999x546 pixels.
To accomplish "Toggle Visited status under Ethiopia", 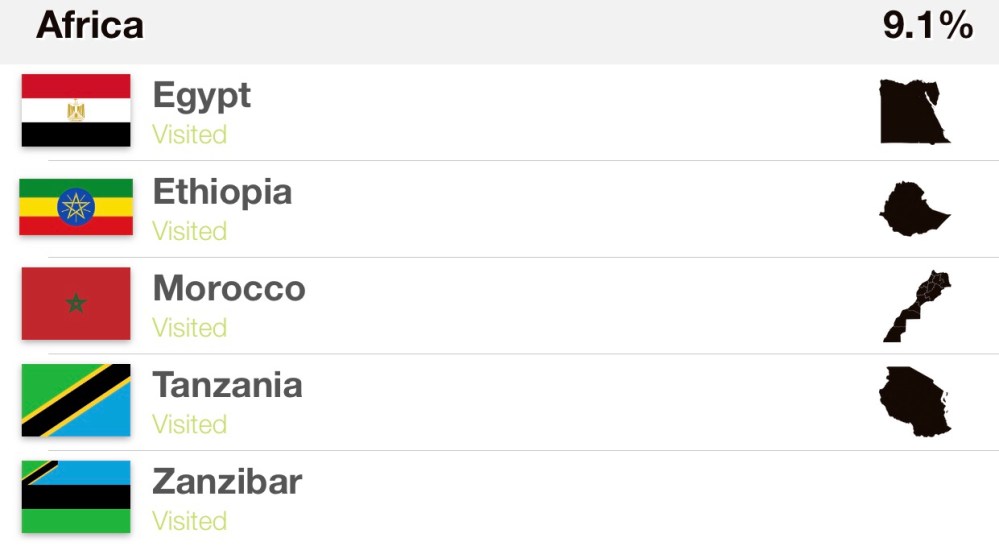I will tap(189, 231).
